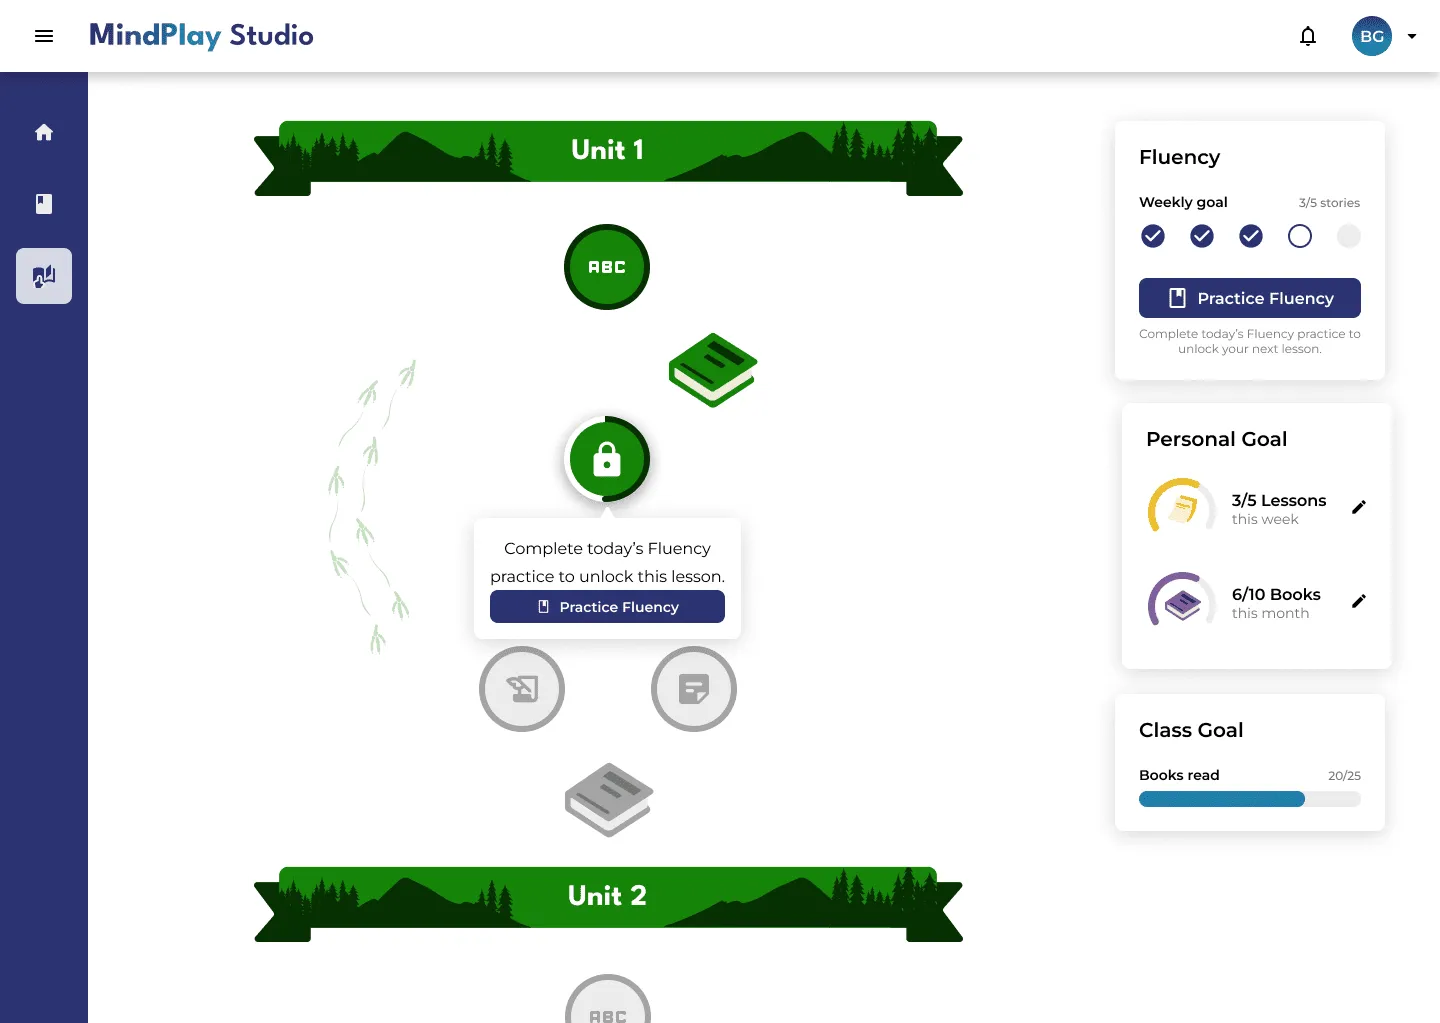This screenshot has height=1023, width=1440.
Task: Open the BG profile avatar
Action: point(1372,36)
